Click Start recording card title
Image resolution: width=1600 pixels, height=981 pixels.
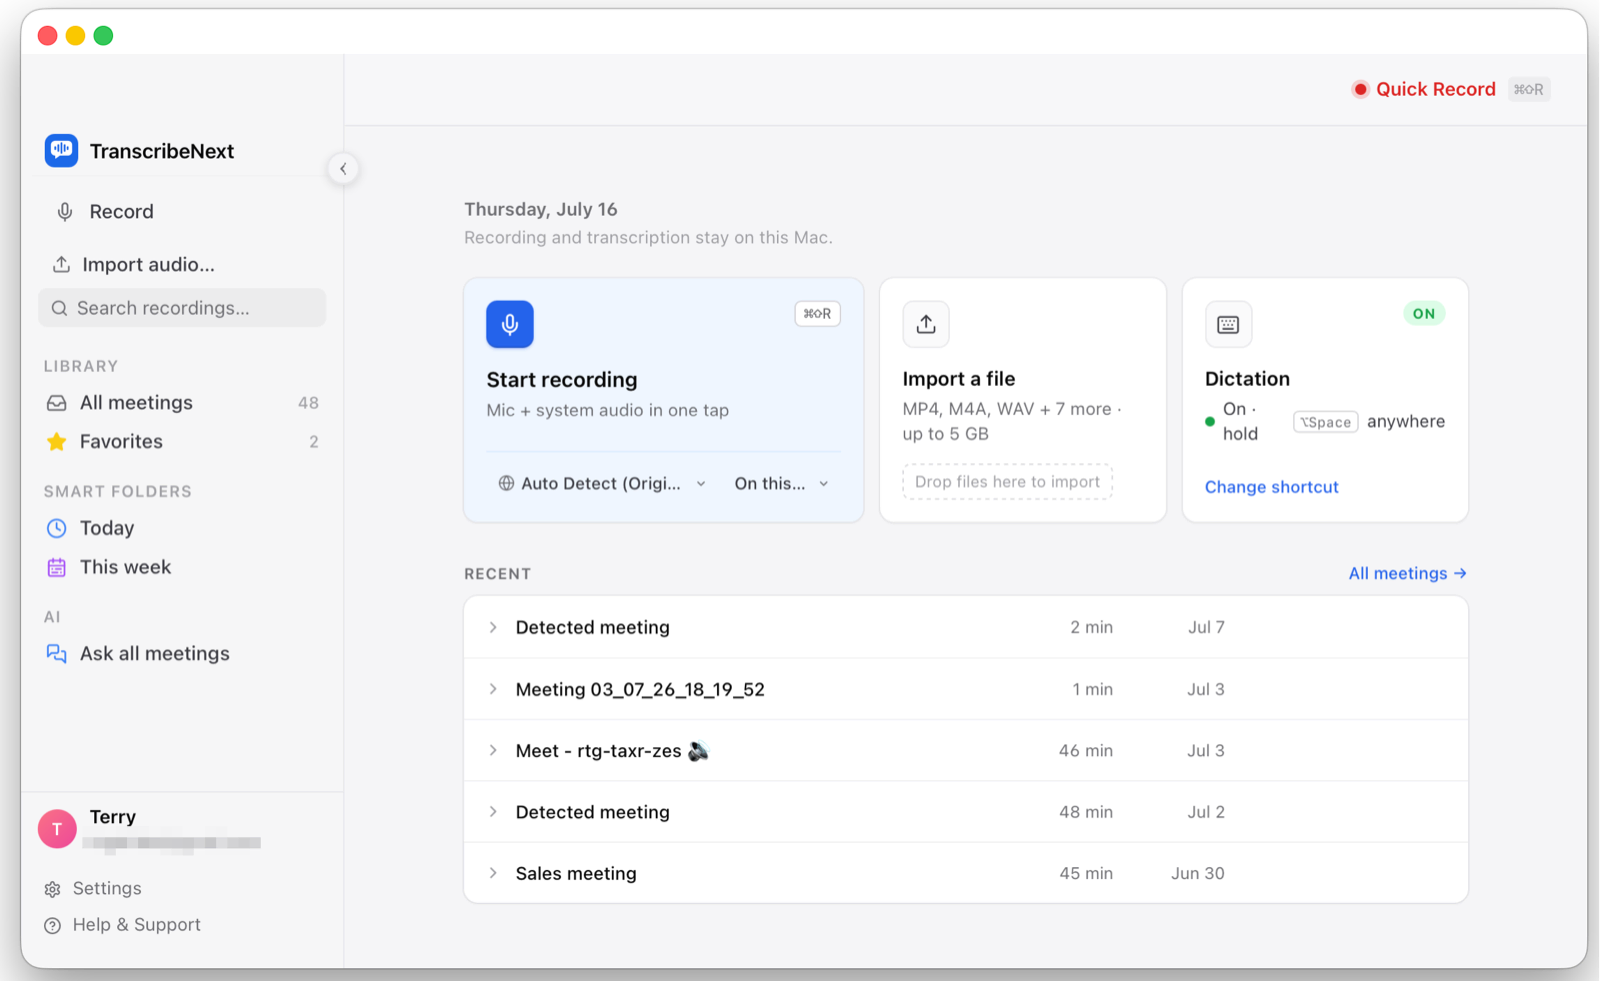[562, 380]
